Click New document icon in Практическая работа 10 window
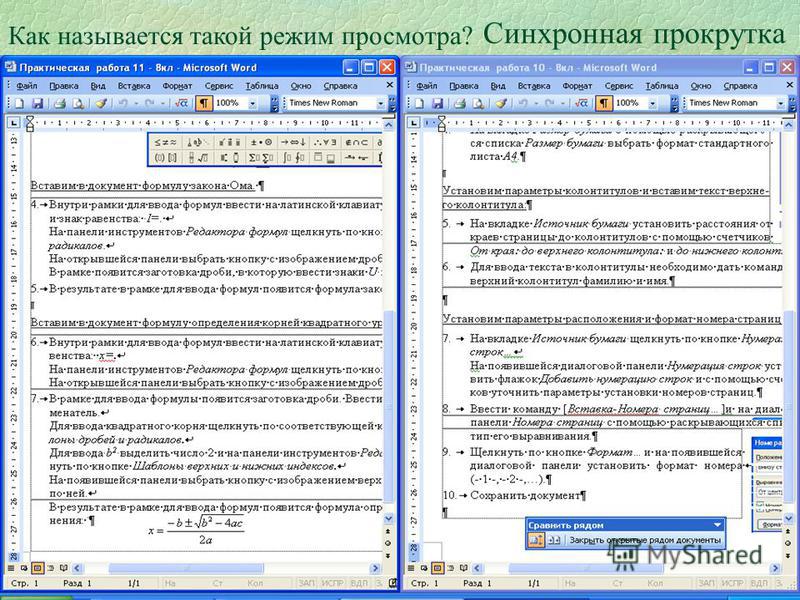 tap(419, 104)
